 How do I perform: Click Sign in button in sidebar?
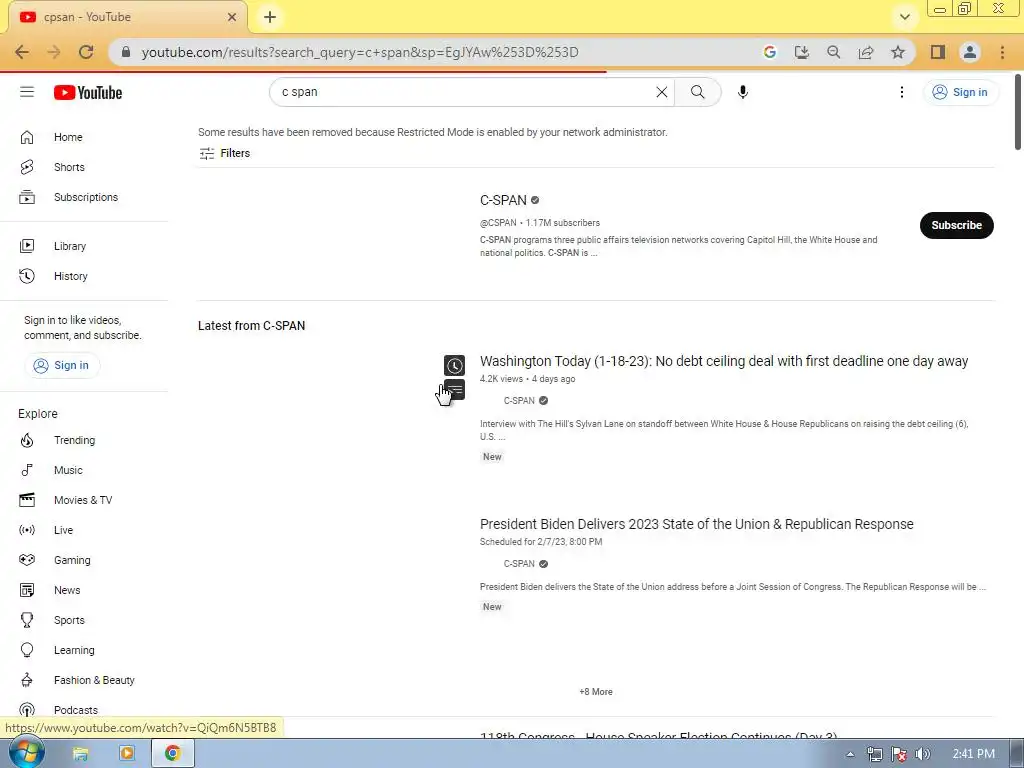coord(62,365)
